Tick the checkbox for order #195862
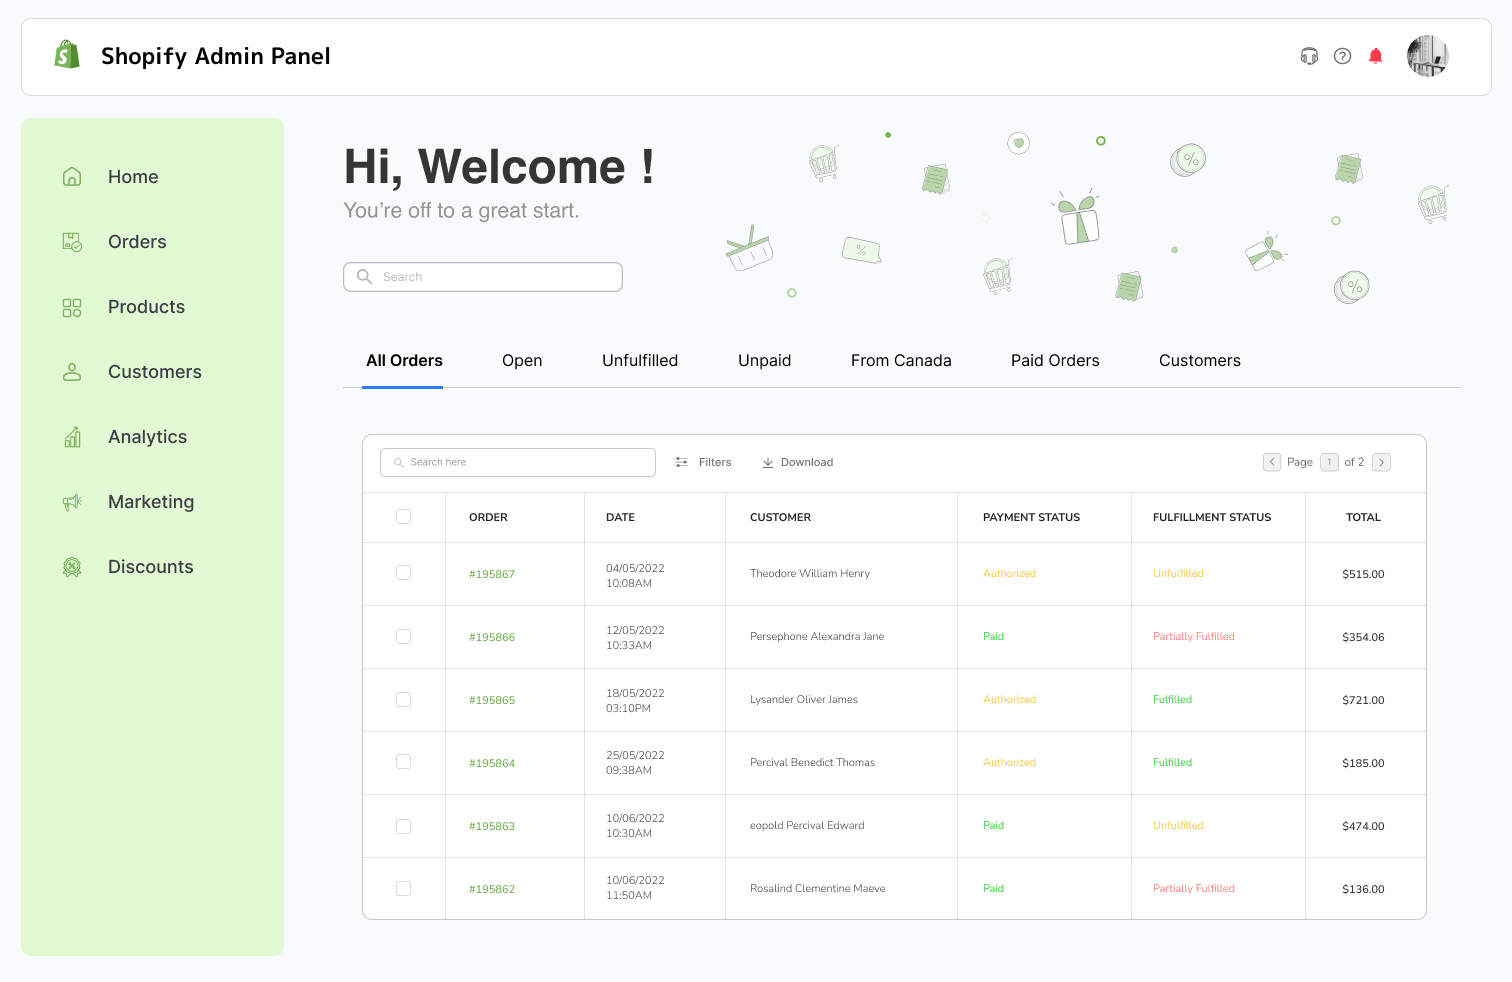Screen dimensions: 1512x982 403,888
